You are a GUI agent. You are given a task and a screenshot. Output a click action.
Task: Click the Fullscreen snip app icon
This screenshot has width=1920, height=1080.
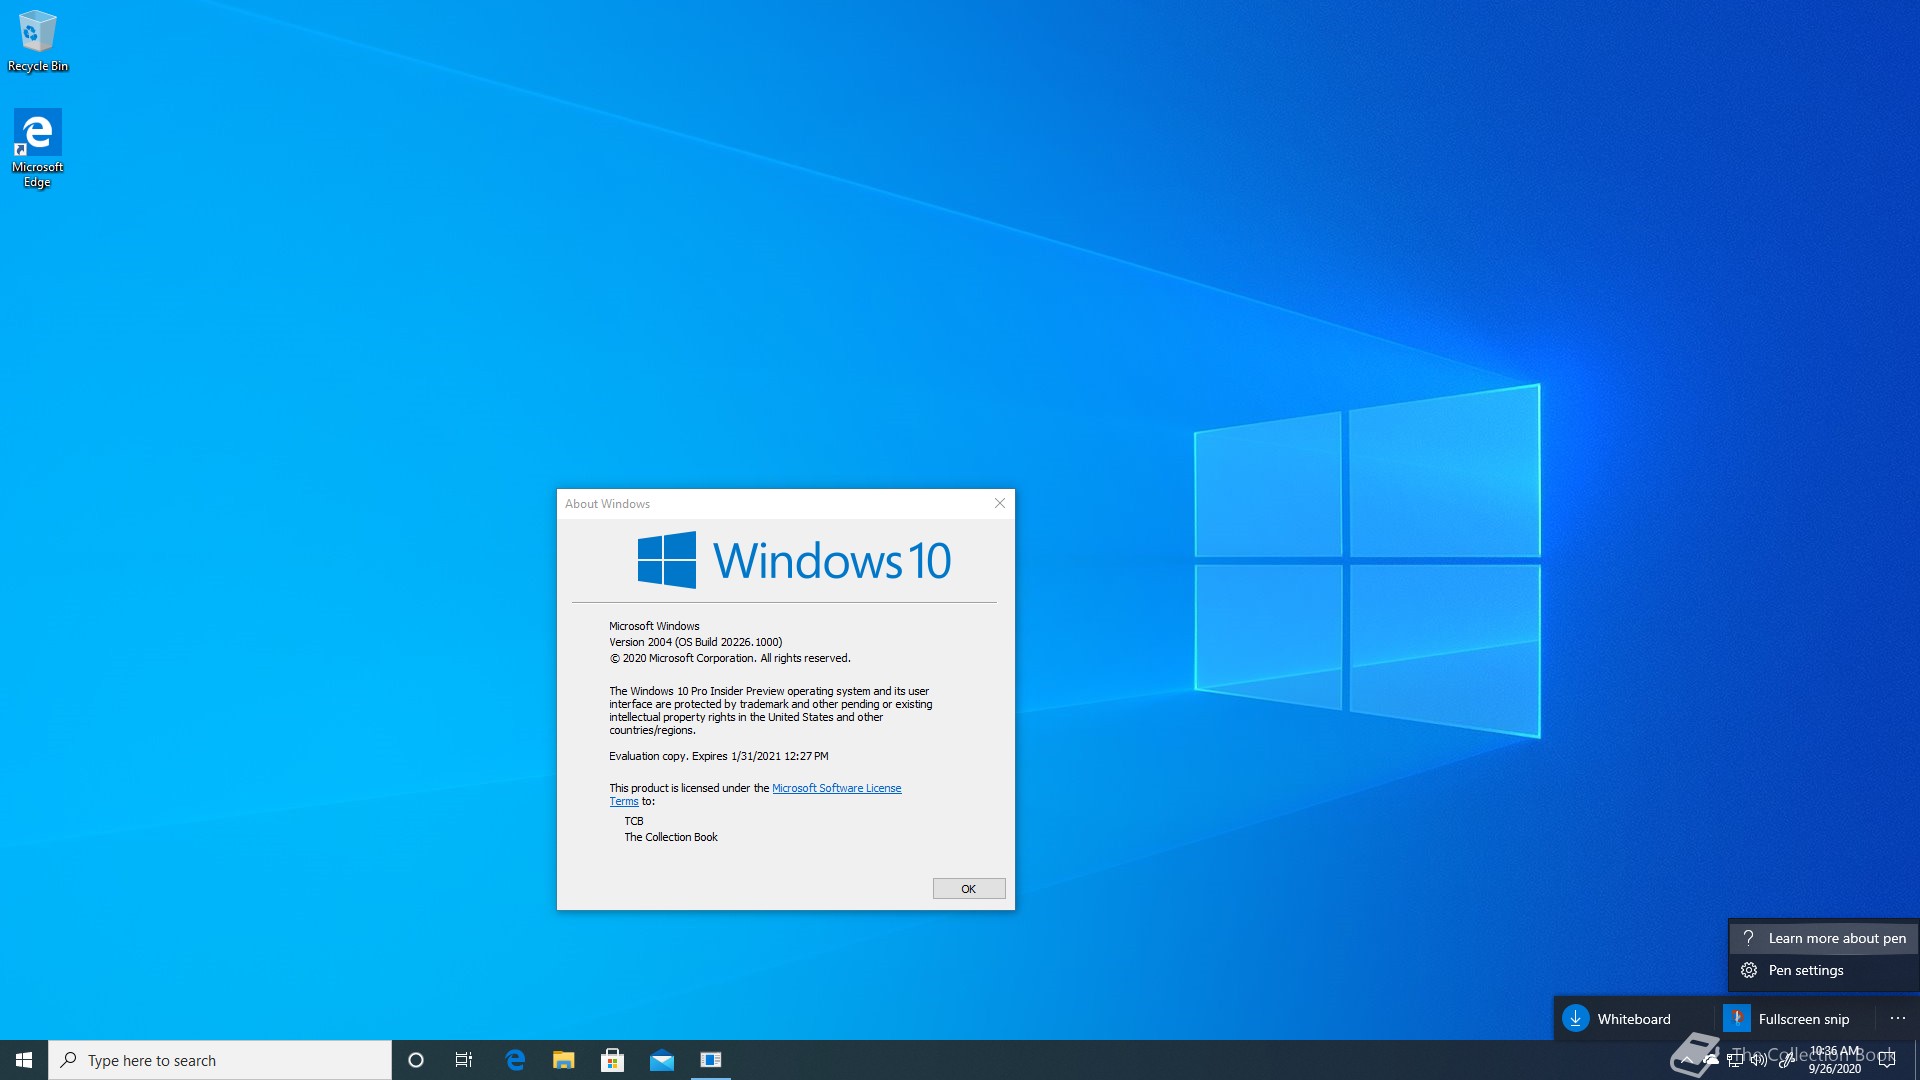[x=1737, y=1019]
